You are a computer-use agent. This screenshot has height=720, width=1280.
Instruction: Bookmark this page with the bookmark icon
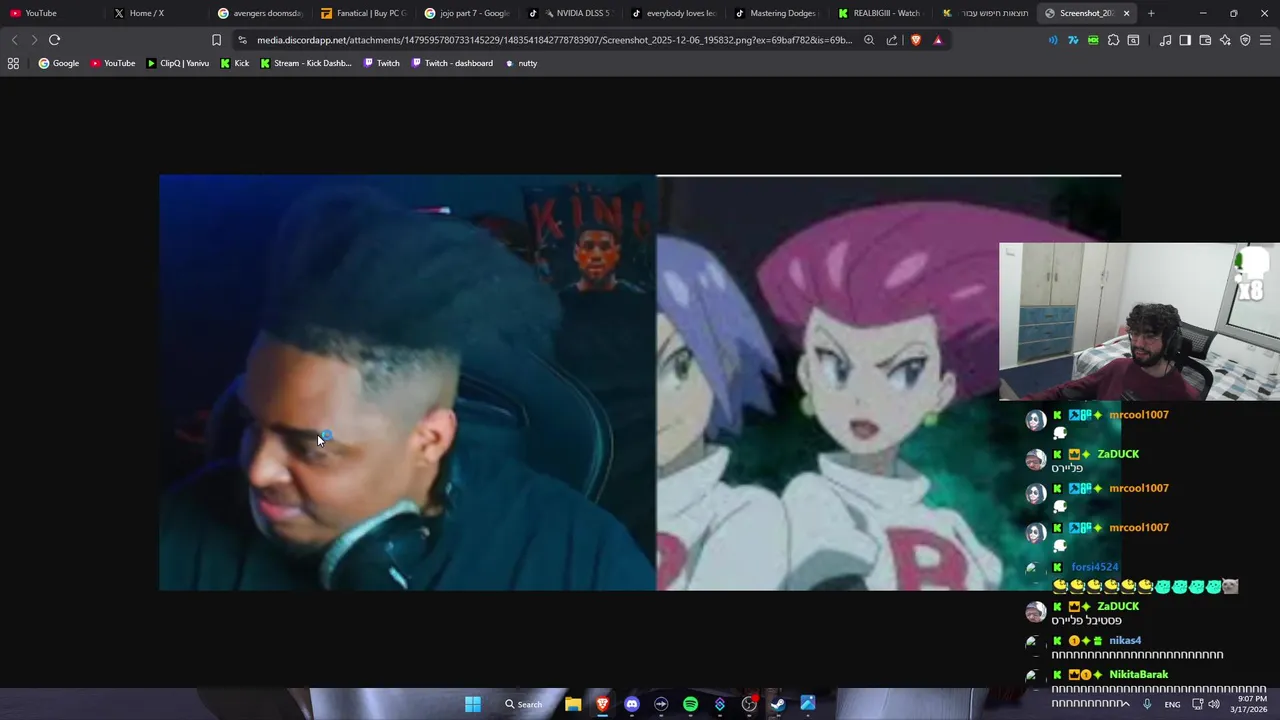tap(216, 40)
